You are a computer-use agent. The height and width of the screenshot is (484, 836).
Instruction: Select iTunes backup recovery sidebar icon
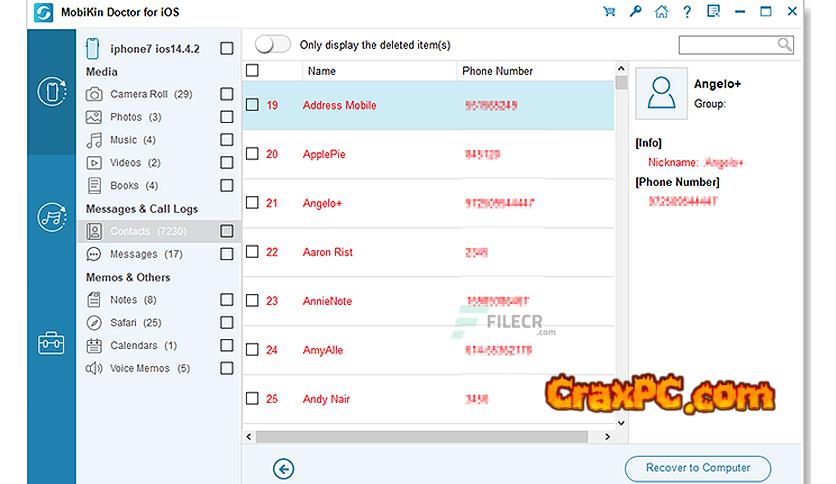point(51,217)
